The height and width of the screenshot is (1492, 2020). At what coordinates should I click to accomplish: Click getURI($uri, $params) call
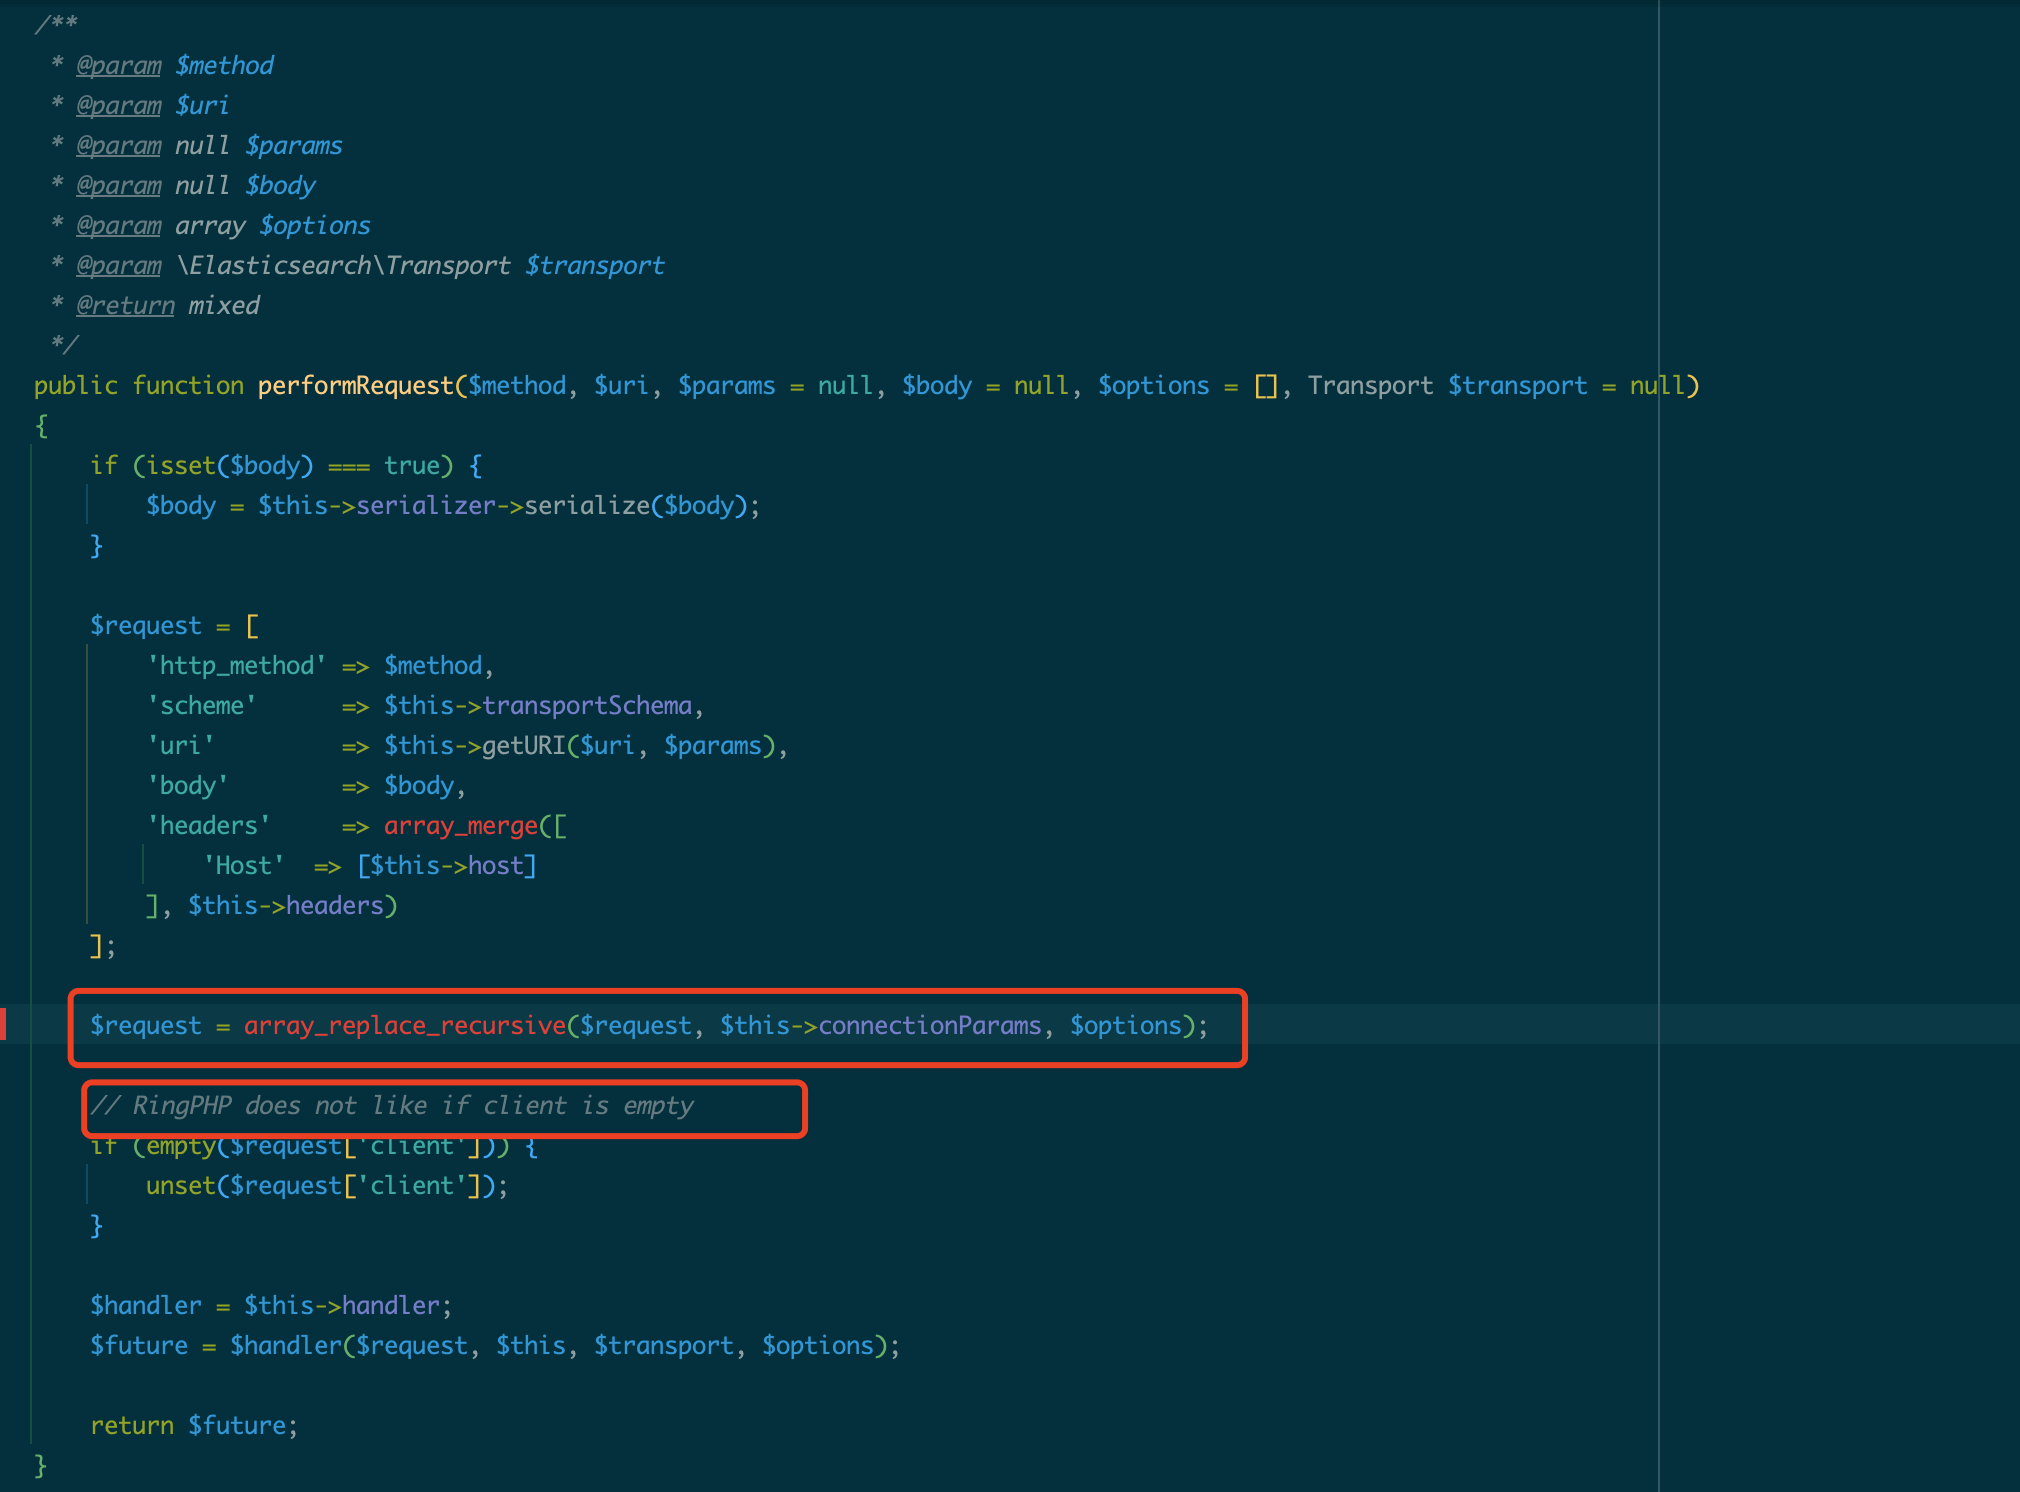629,746
